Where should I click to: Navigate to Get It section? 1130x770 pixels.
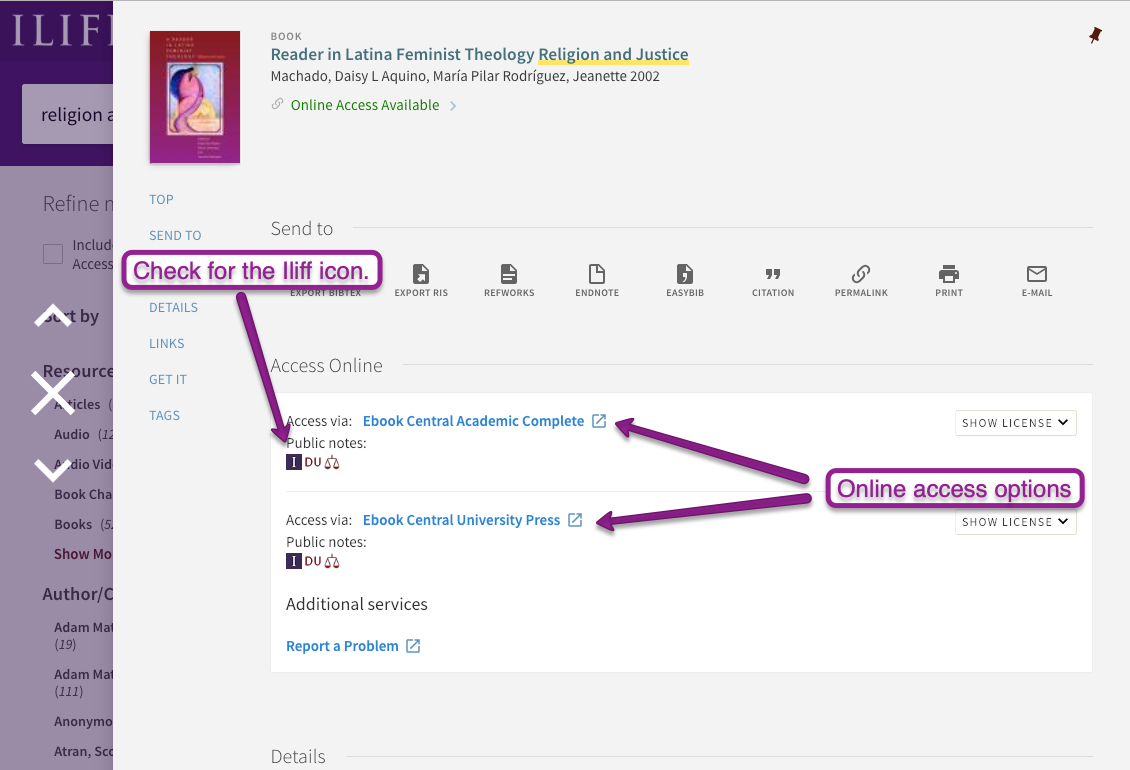tap(168, 379)
